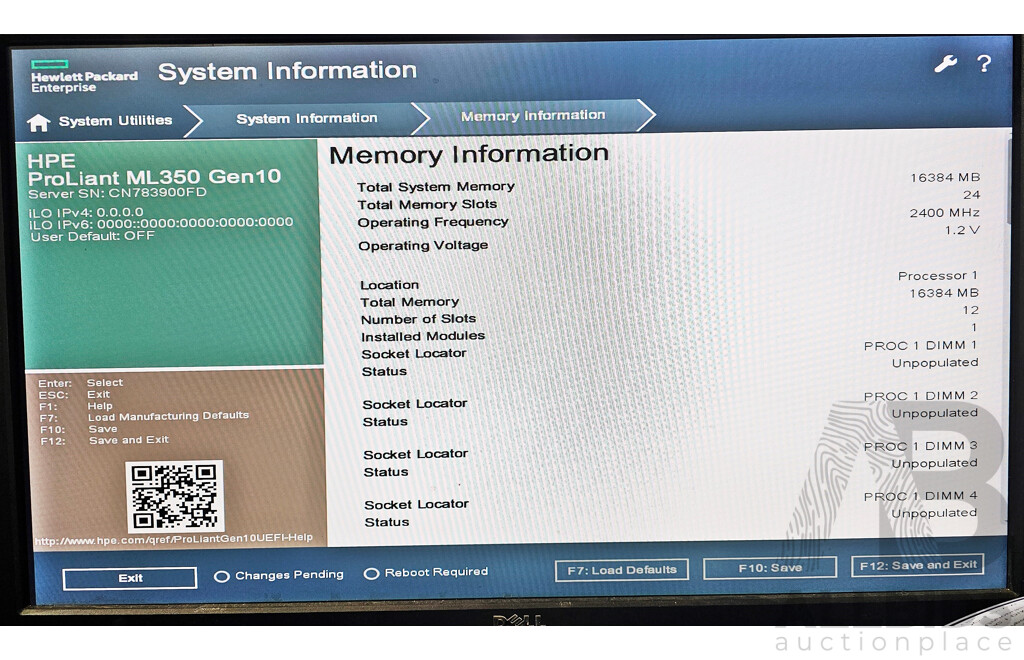
Task: Select the Memory Information breadcrumb
Action: click(x=533, y=116)
